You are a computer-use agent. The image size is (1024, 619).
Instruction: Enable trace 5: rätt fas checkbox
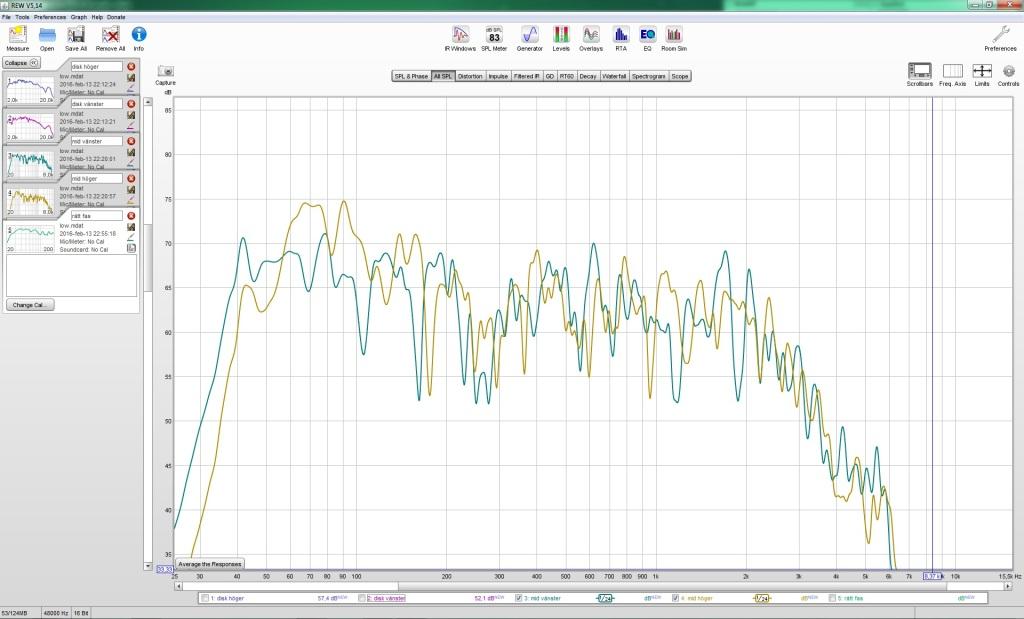pos(832,598)
